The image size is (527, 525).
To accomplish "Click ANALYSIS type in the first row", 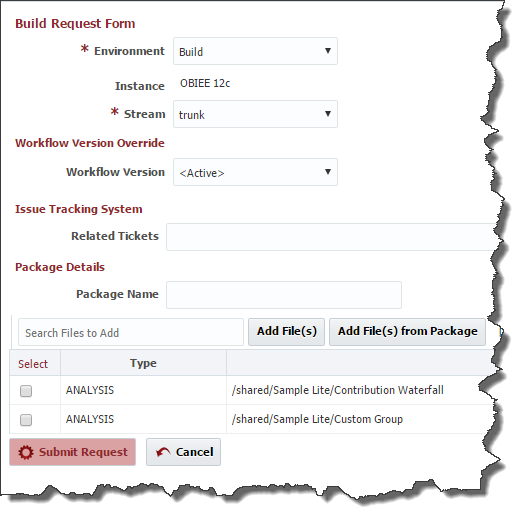I will pyautogui.click(x=90, y=390).
